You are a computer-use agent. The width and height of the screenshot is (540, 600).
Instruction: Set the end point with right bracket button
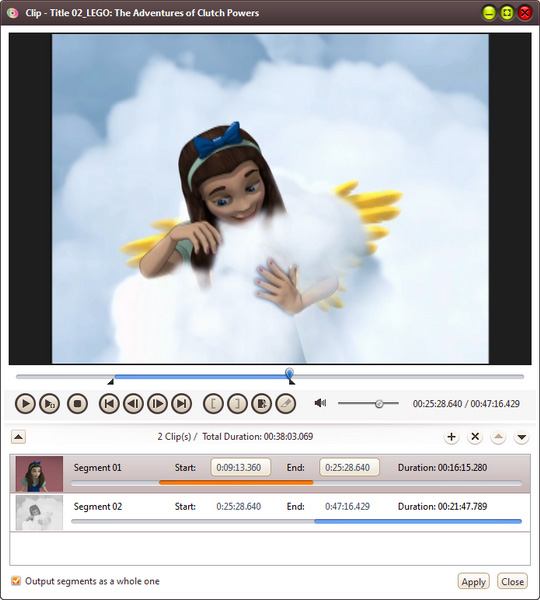[237, 403]
